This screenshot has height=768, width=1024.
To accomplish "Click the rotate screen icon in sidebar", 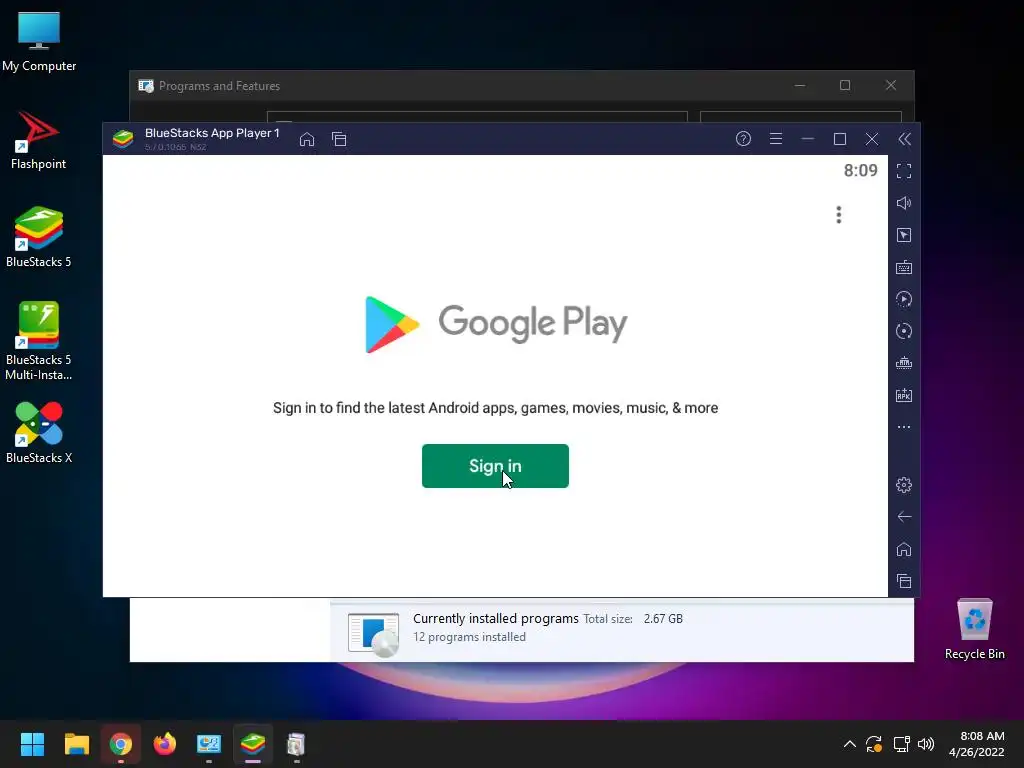I will point(904,331).
